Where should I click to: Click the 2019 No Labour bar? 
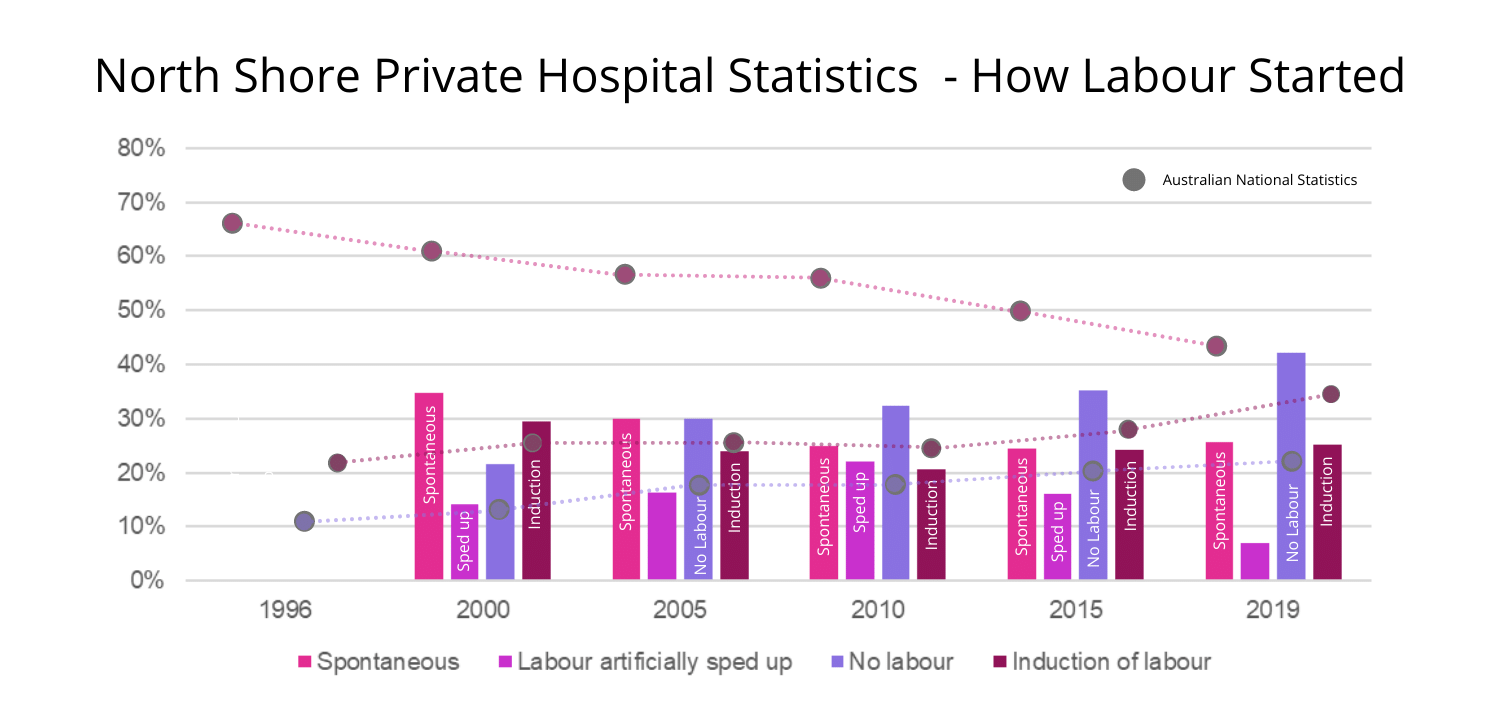pos(1291,466)
